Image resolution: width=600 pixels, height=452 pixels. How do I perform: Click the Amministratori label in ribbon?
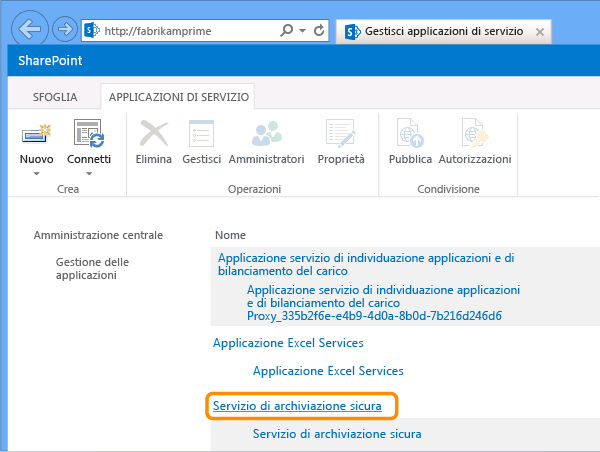pyautogui.click(x=267, y=159)
